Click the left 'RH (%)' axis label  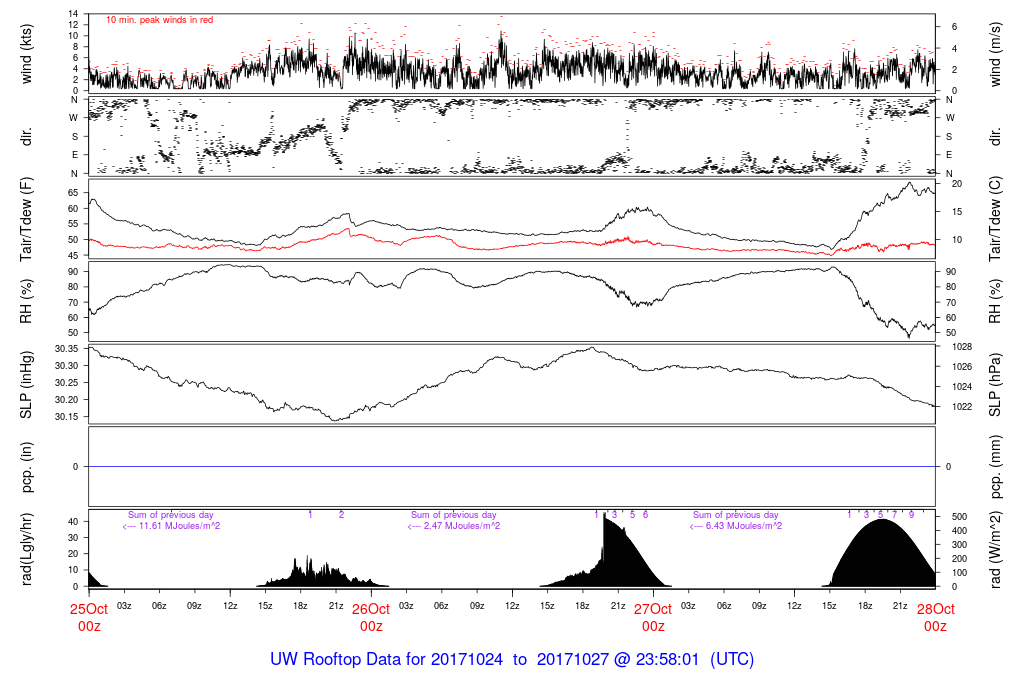pos(26,302)
